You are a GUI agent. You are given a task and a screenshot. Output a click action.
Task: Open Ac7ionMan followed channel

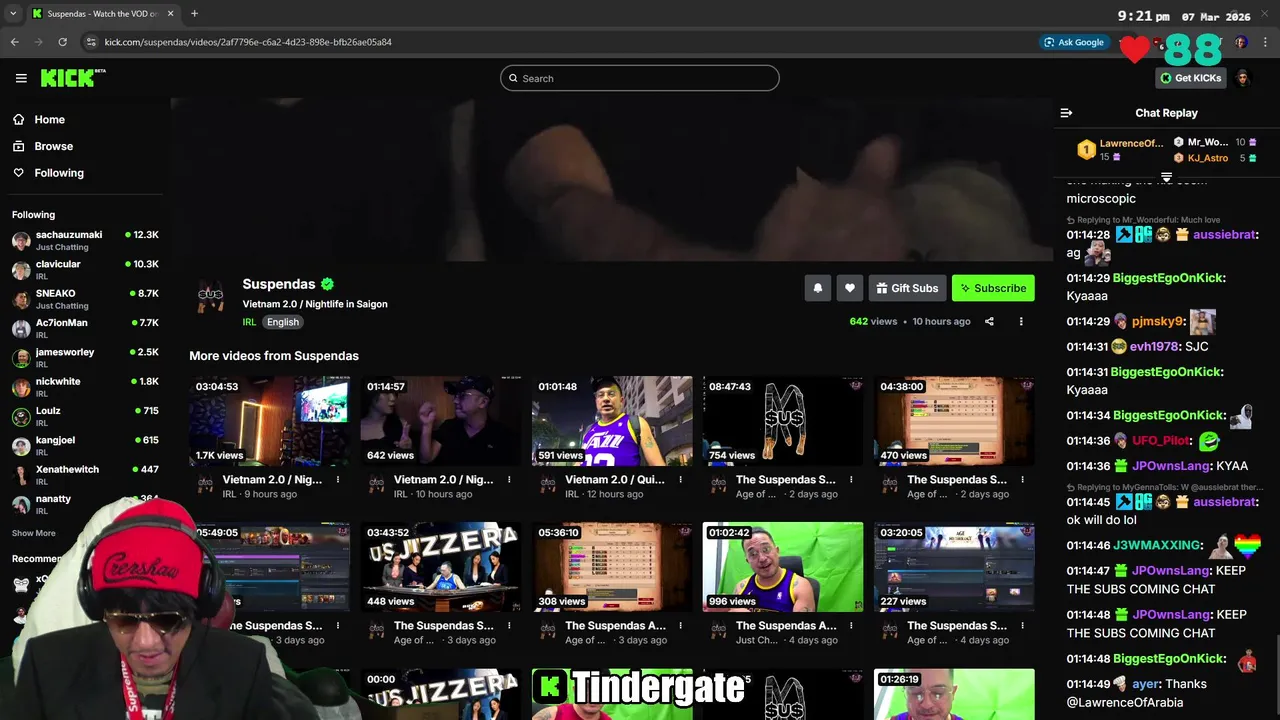click(x=85, y=328)
